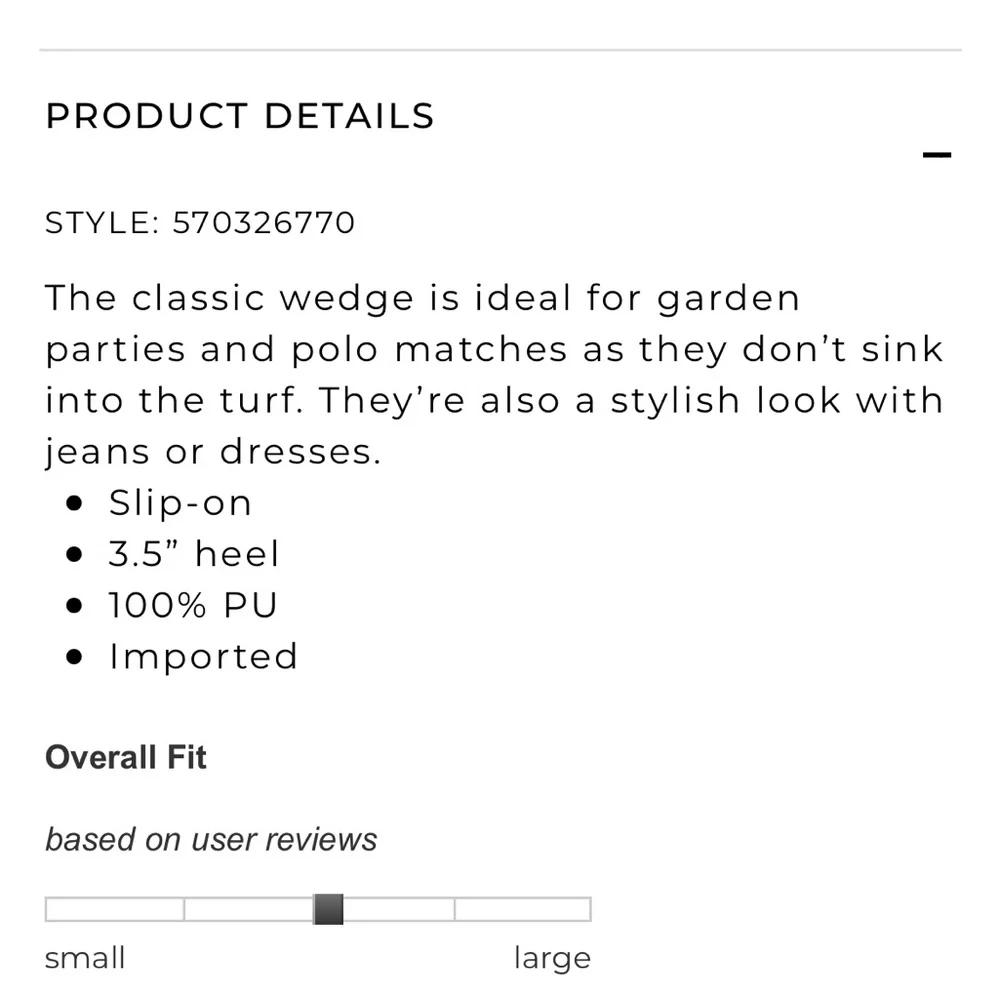Click the style number 570326770
1000x1000 pixels.
263,223
